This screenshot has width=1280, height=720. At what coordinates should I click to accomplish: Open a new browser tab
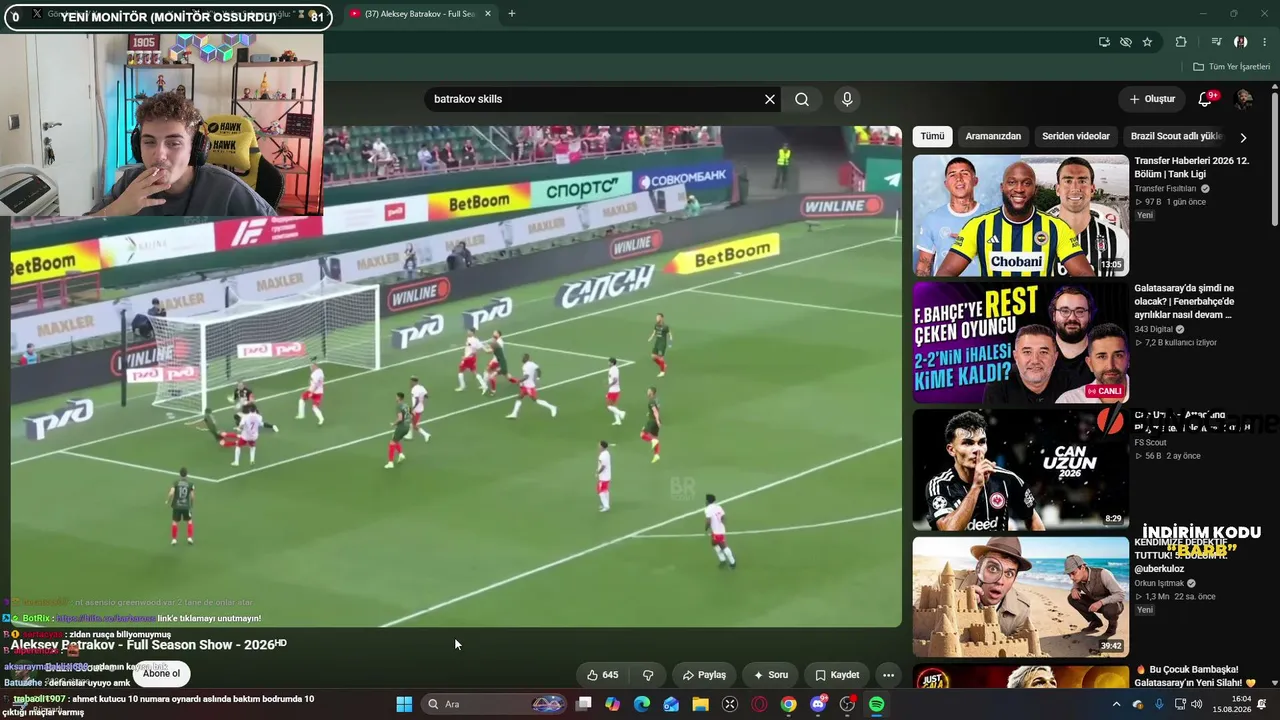click(511, 14)
